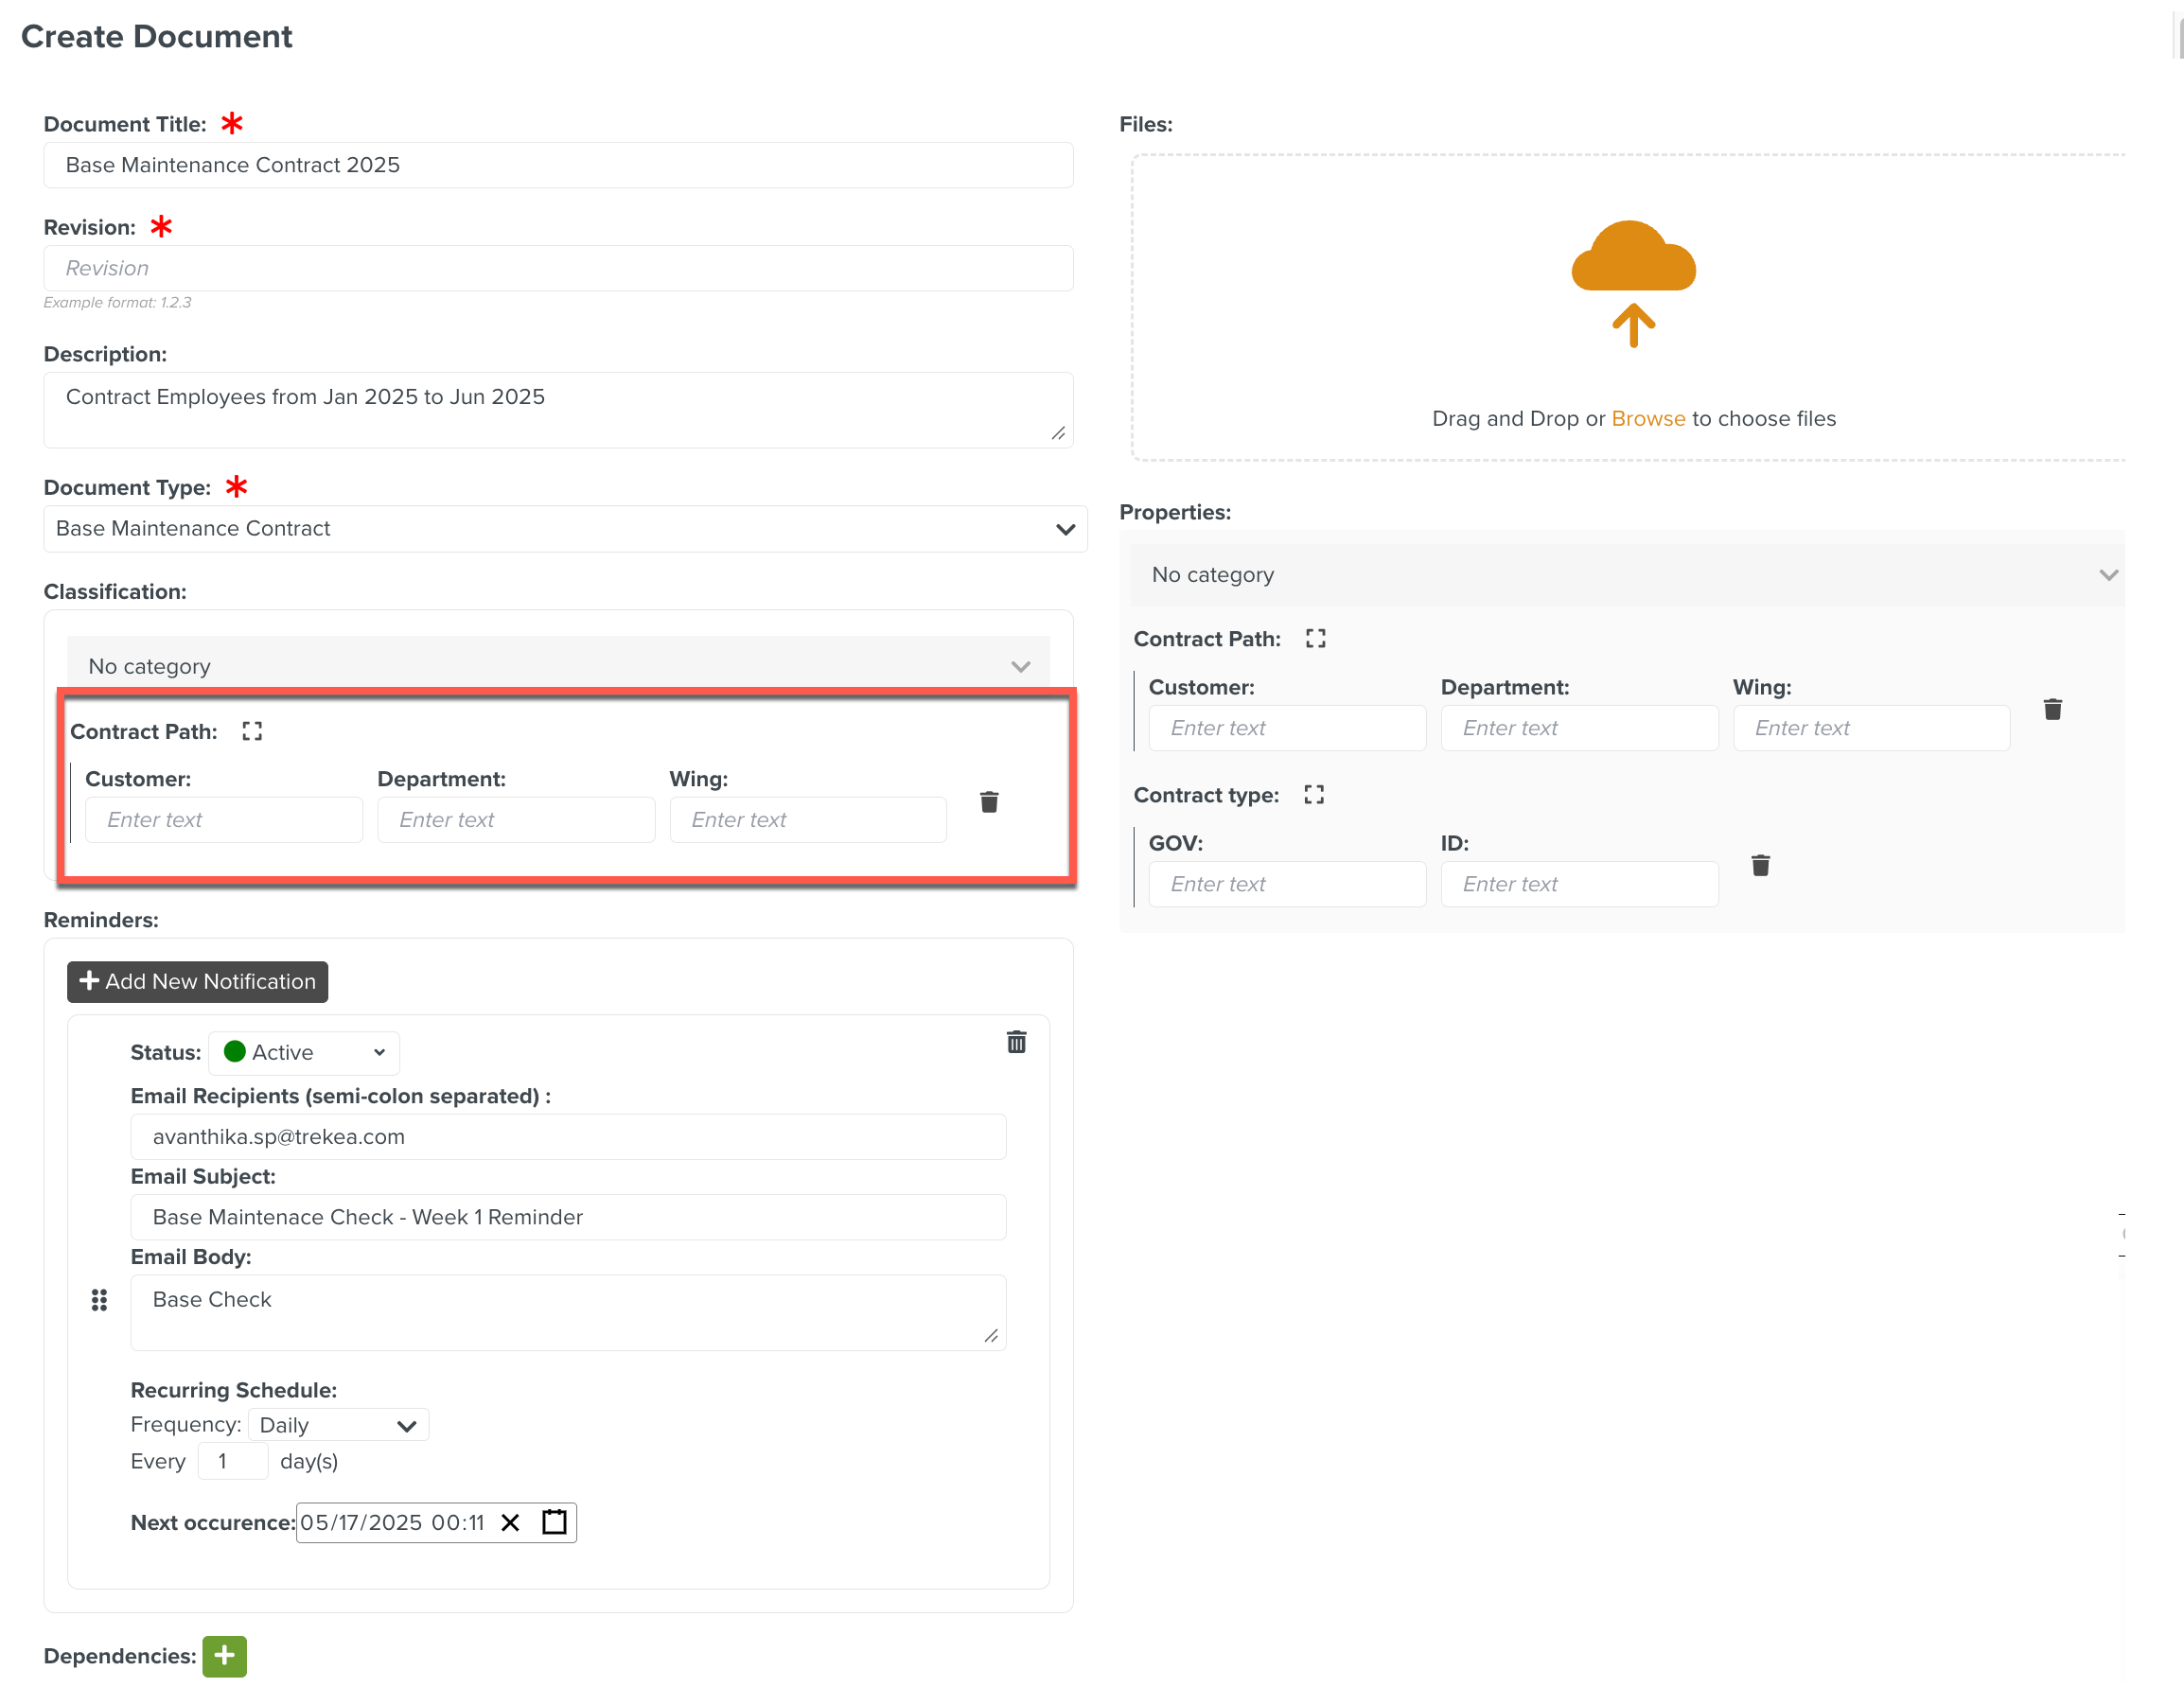The width and height of the screenshot is (2184, 1705).
Task: Expand Contract Path in Classification section
Action: pyautogui.click(x=252, y=731)
